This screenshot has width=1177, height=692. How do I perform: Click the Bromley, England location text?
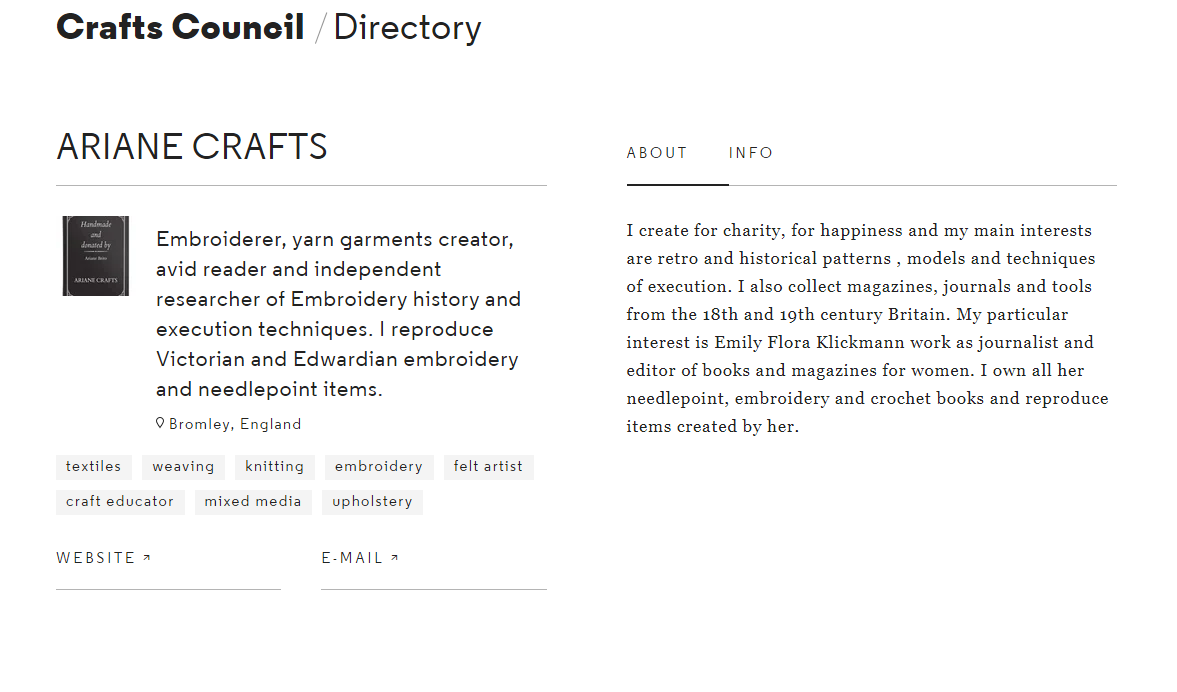click(x=235, y=424)
